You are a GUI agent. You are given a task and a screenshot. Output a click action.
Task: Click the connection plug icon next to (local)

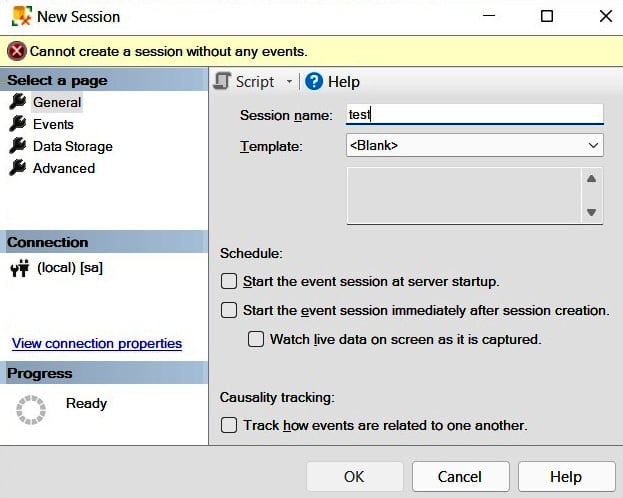click(x=20, y=268)
